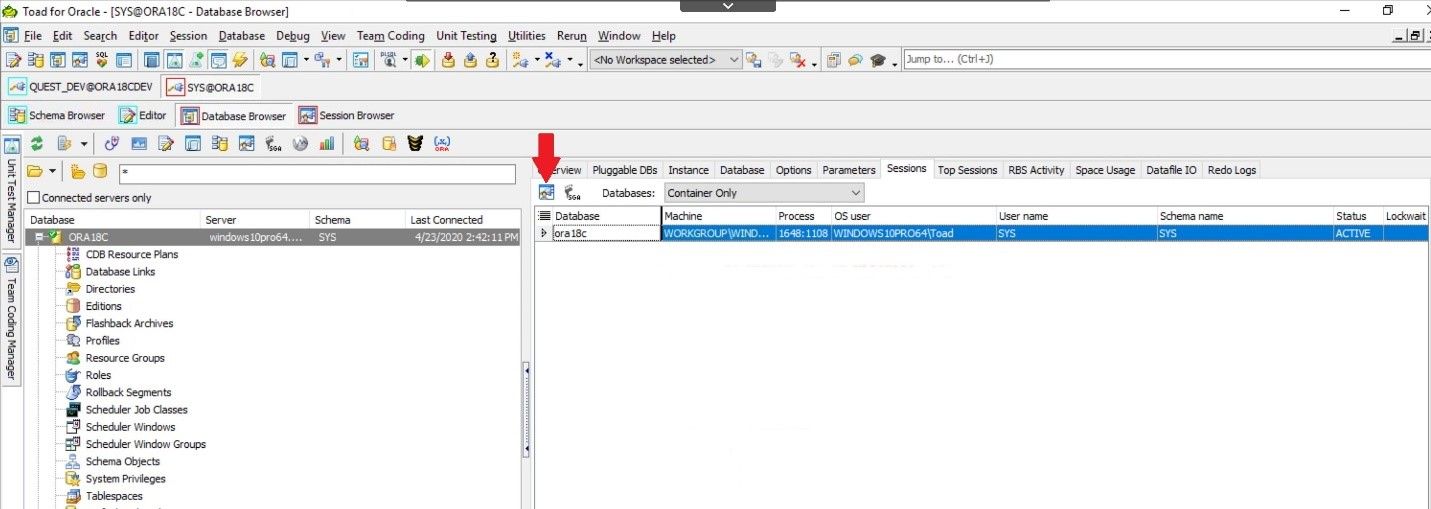Switch to the Space Usage tab
1431x509 pixels.
pyautogui.click(x=1105, y=170)
